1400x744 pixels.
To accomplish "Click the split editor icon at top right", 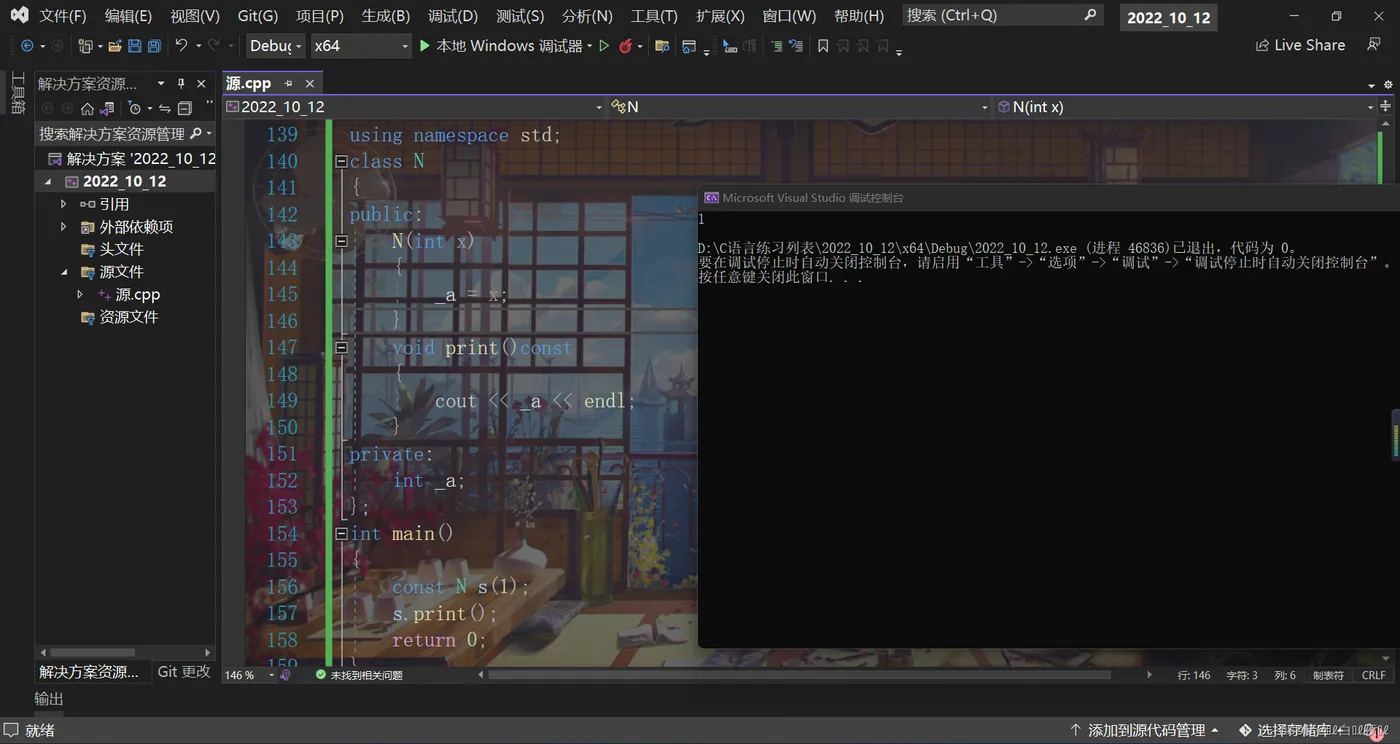I will pyautogui.click(x=1387, y=107).
